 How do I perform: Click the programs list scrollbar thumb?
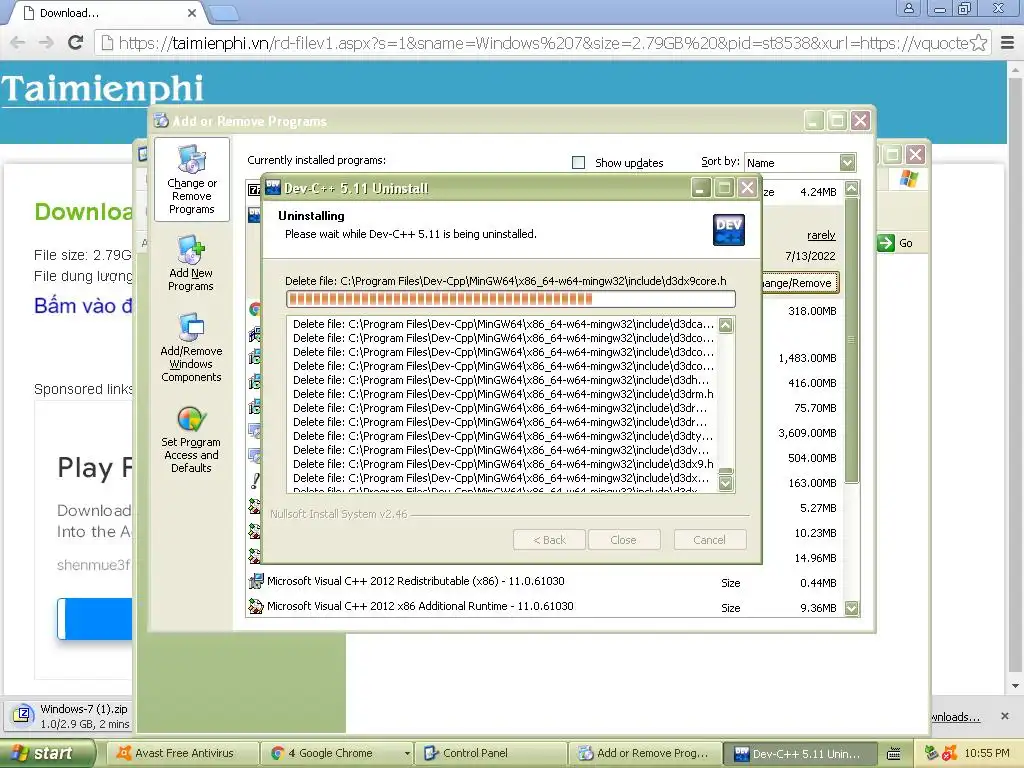(x=852, y=340)
